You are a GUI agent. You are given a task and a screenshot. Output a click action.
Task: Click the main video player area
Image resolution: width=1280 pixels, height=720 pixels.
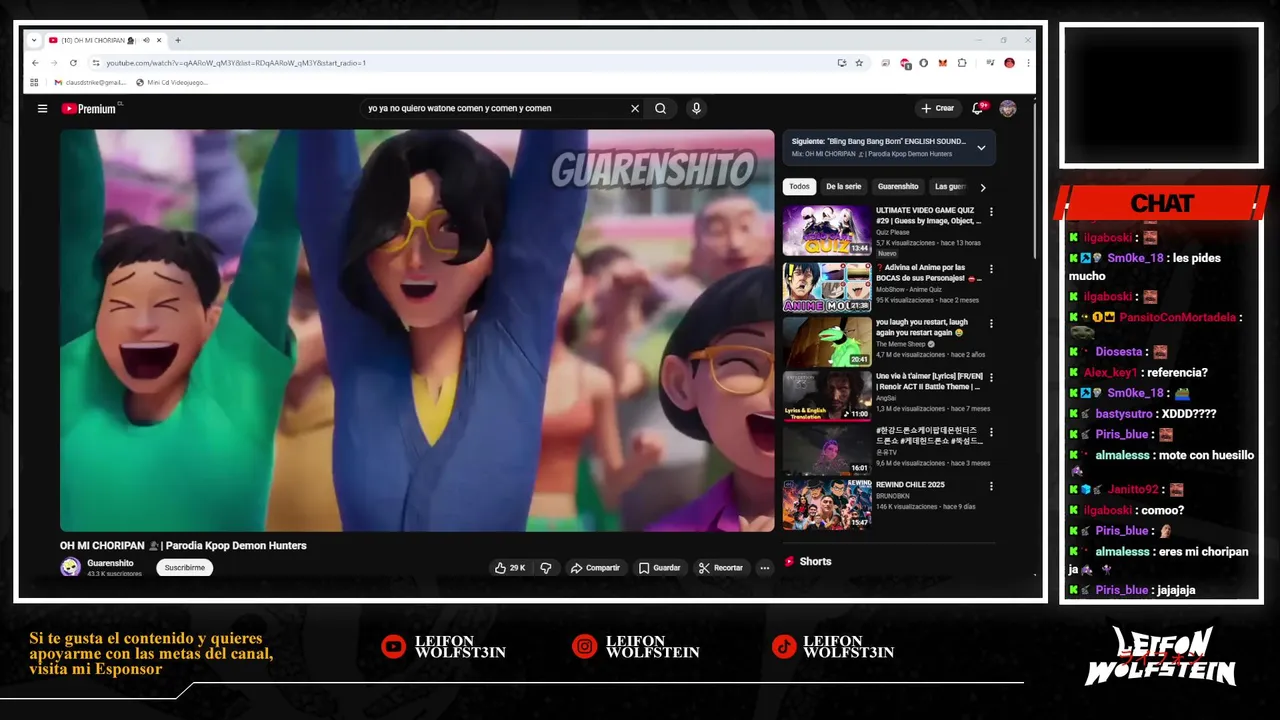(x=417, y=330)
